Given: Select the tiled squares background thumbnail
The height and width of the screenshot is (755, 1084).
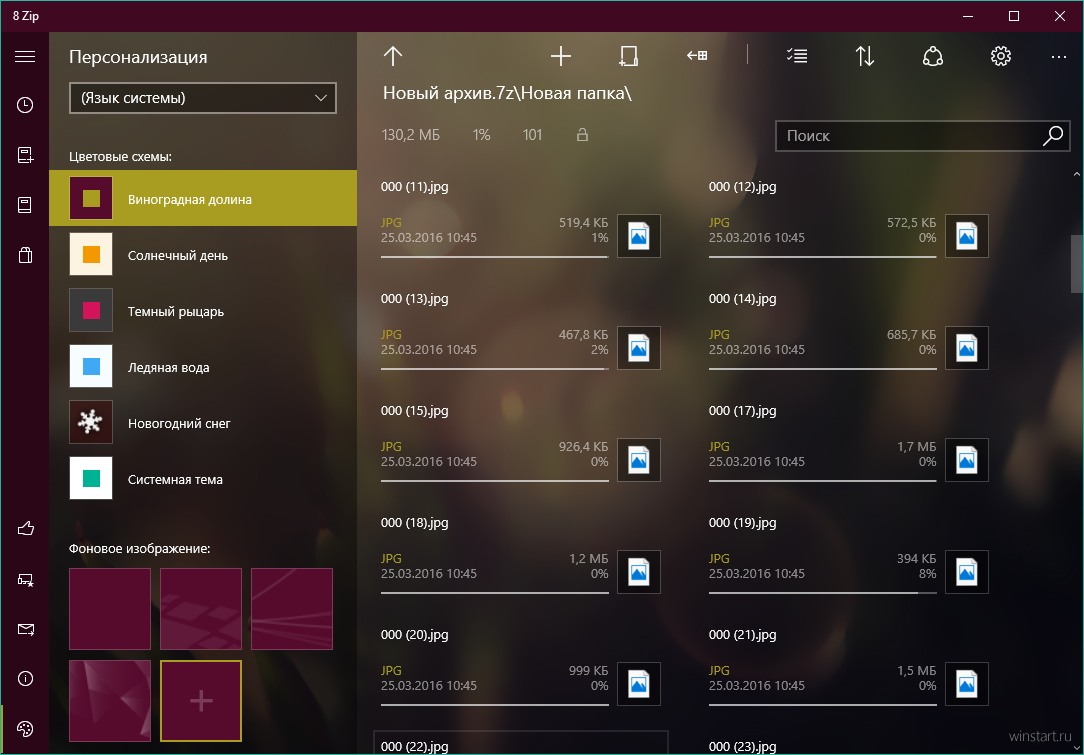Looking at the screenshot, I should click(x=201, y=608).
